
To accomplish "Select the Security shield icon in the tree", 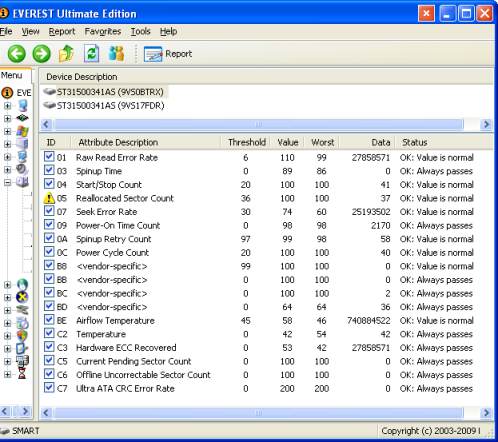I will point(22,336).
